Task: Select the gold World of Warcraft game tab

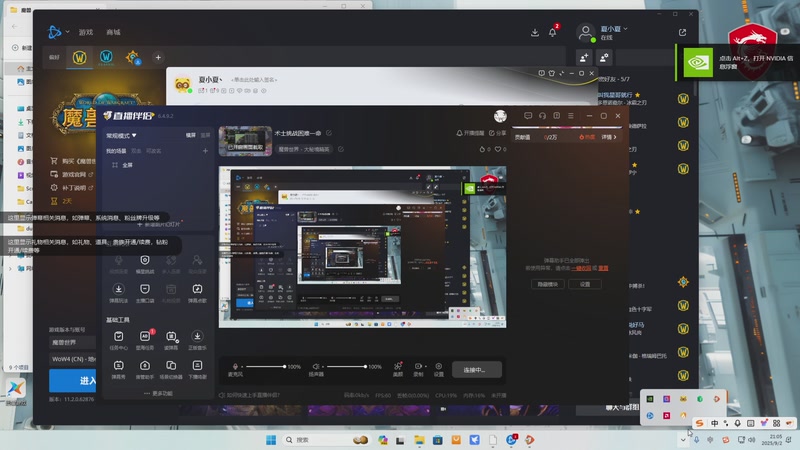Action: [x=79, y=58]
